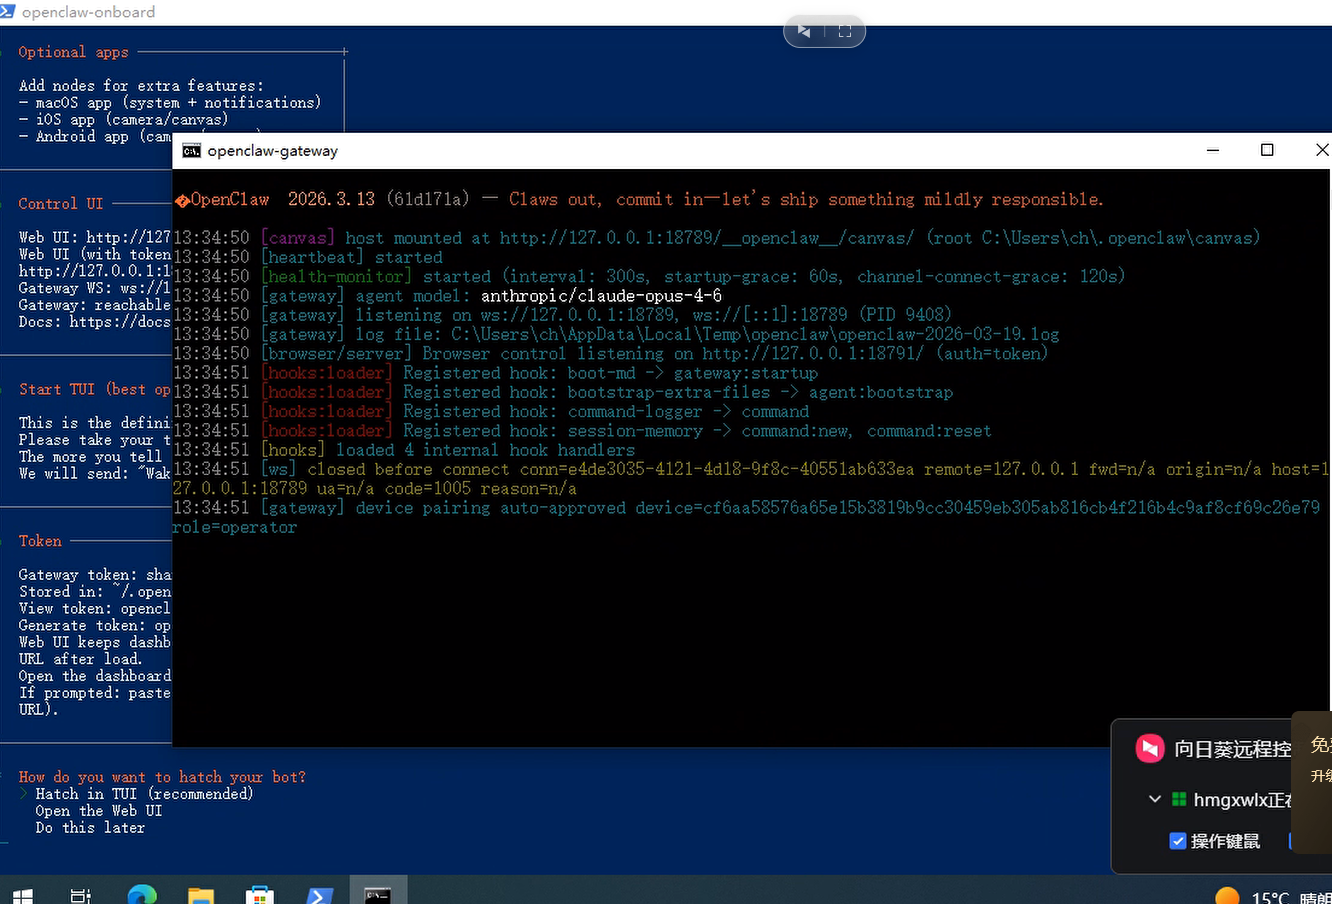Click "How do you want to hatch your bot?" prompt
The height and width of the screenshot is (904, 1332).
click(162, 777)
